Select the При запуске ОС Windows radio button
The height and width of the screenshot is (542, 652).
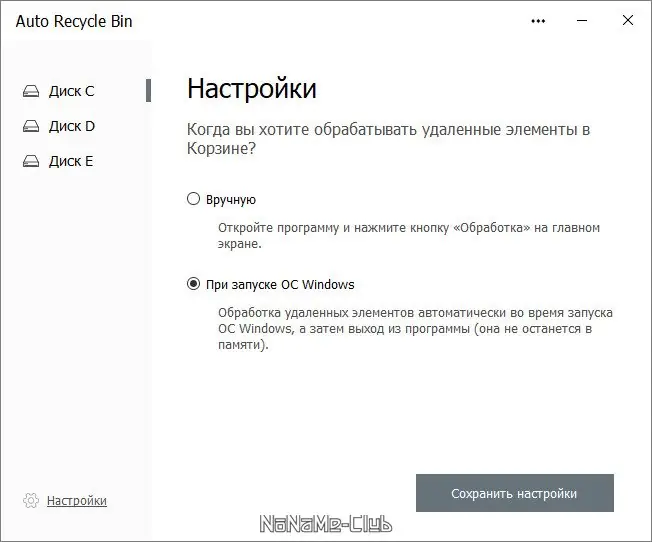tap(194, 284)
